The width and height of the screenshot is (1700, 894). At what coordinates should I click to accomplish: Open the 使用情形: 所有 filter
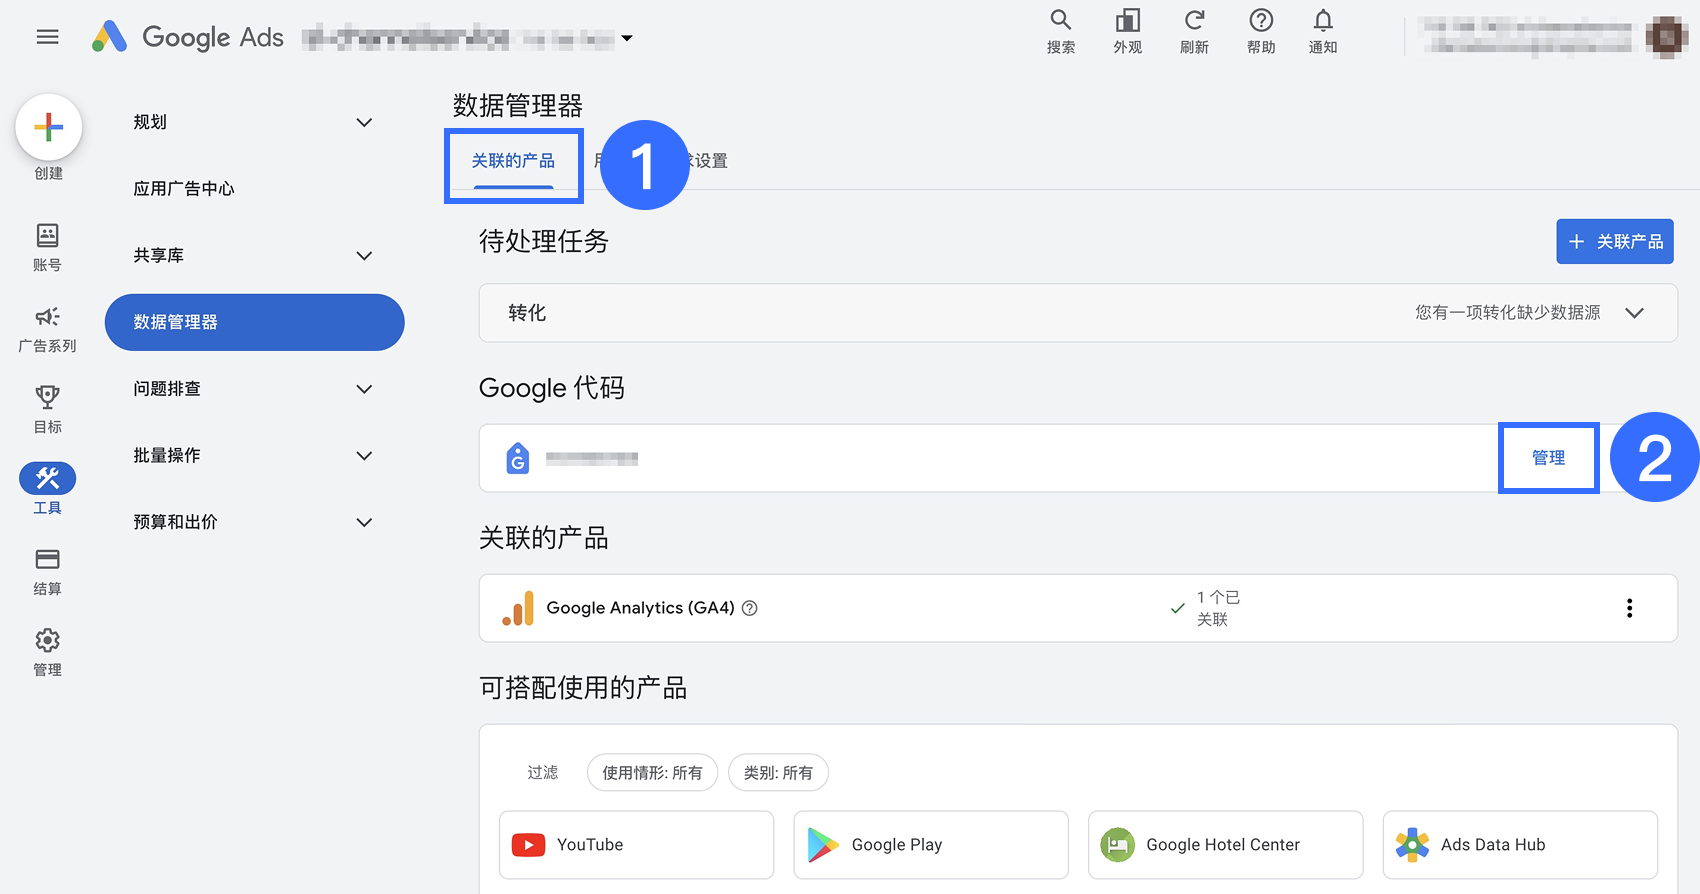pos(652,772)
